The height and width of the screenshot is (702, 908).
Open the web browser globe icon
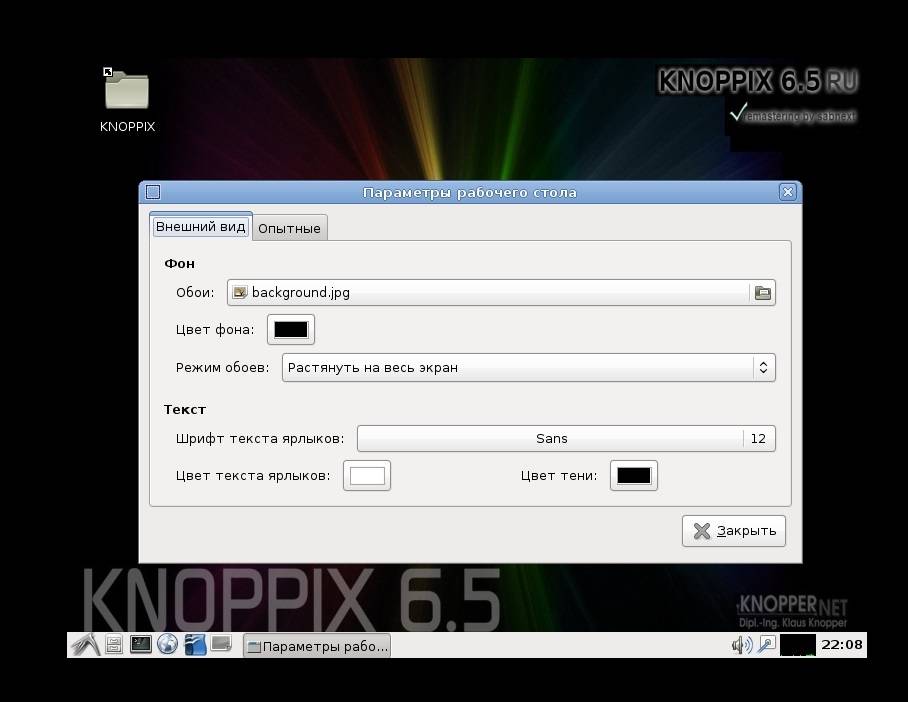click(x=167, y=644)
